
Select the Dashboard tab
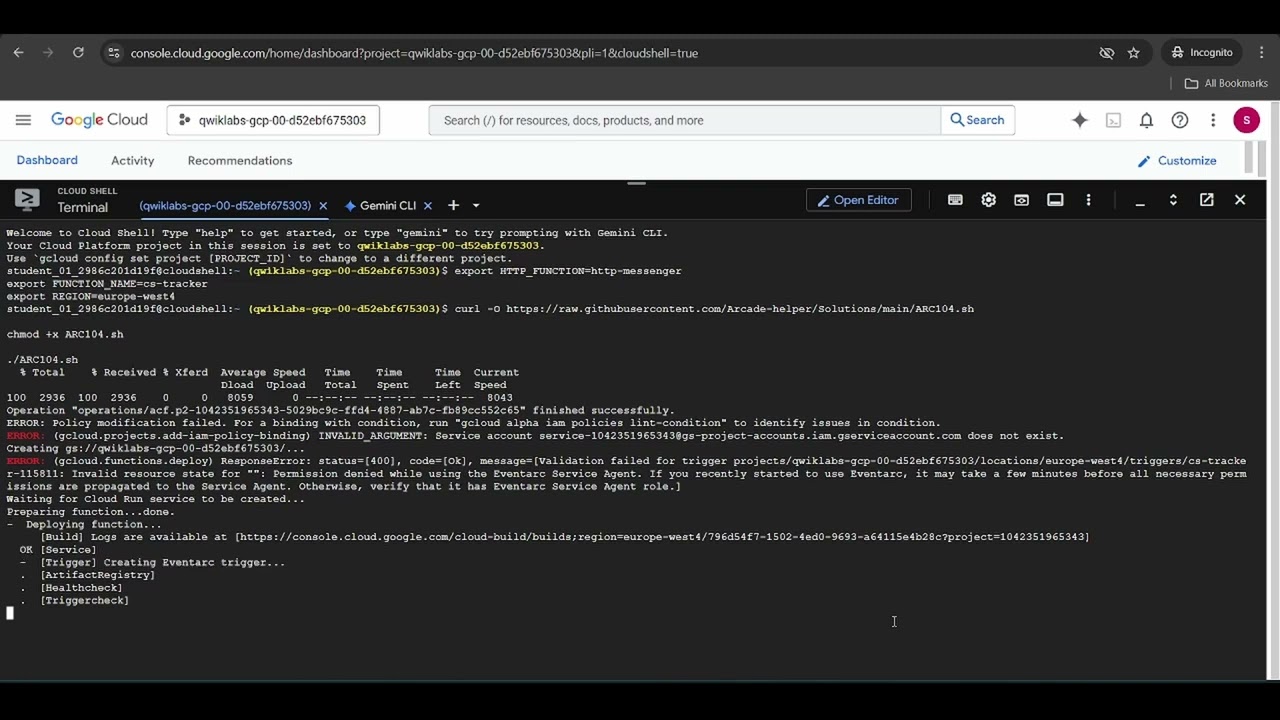47,160
